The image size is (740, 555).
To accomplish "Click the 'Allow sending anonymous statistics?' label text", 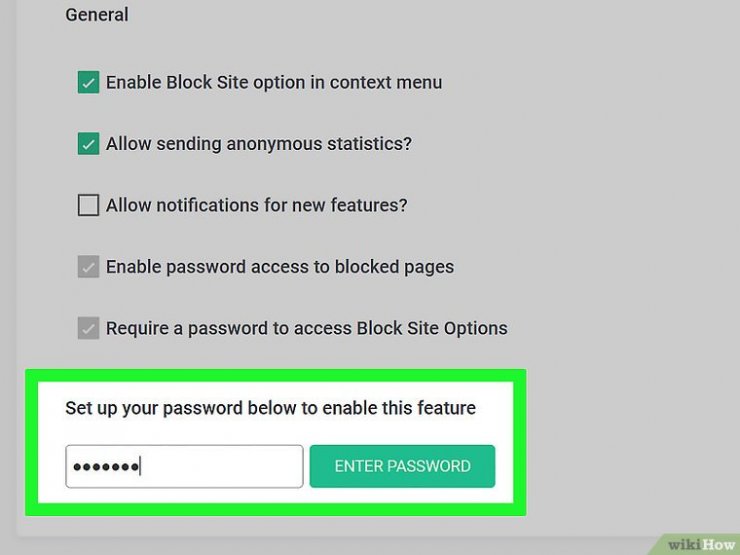I will point(259,144).
